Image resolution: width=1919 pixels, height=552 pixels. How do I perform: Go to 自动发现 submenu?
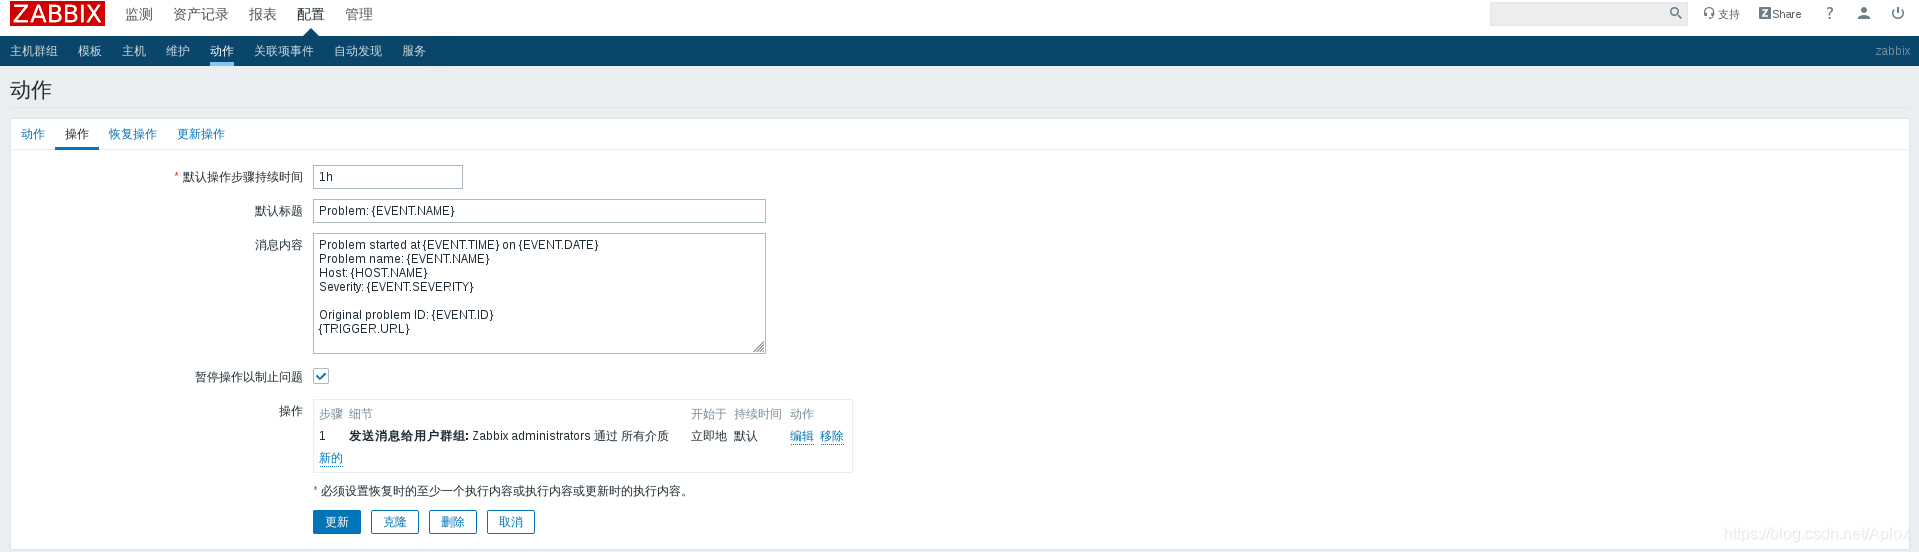358,51
